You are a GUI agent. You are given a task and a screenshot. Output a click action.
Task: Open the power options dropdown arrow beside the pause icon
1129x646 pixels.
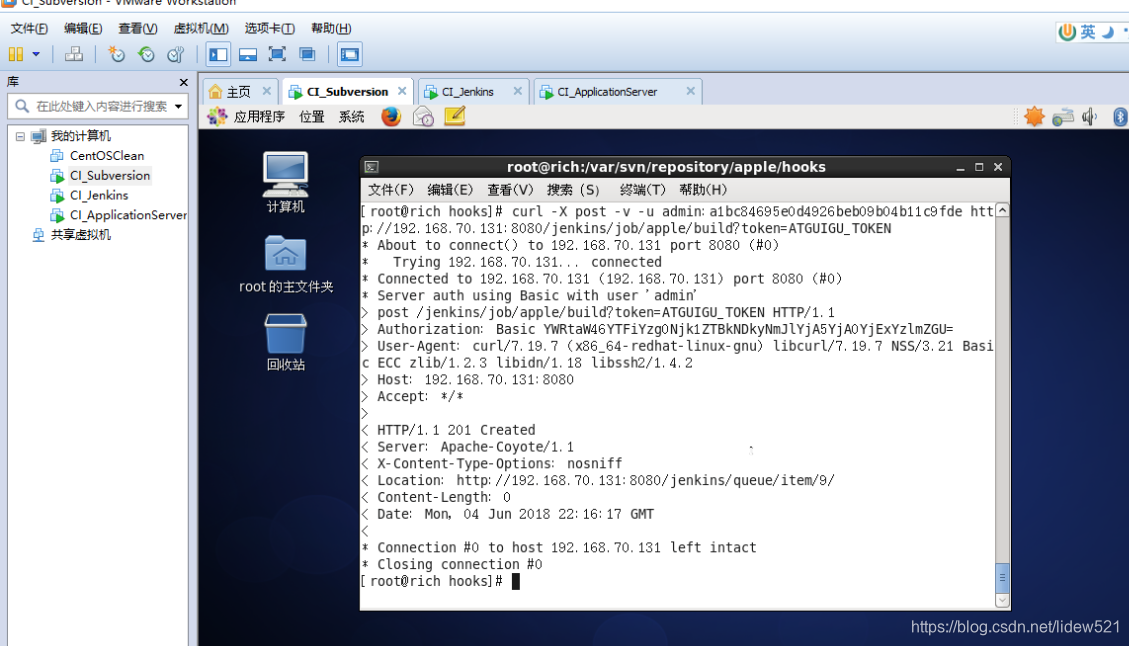tap(35, 54)
